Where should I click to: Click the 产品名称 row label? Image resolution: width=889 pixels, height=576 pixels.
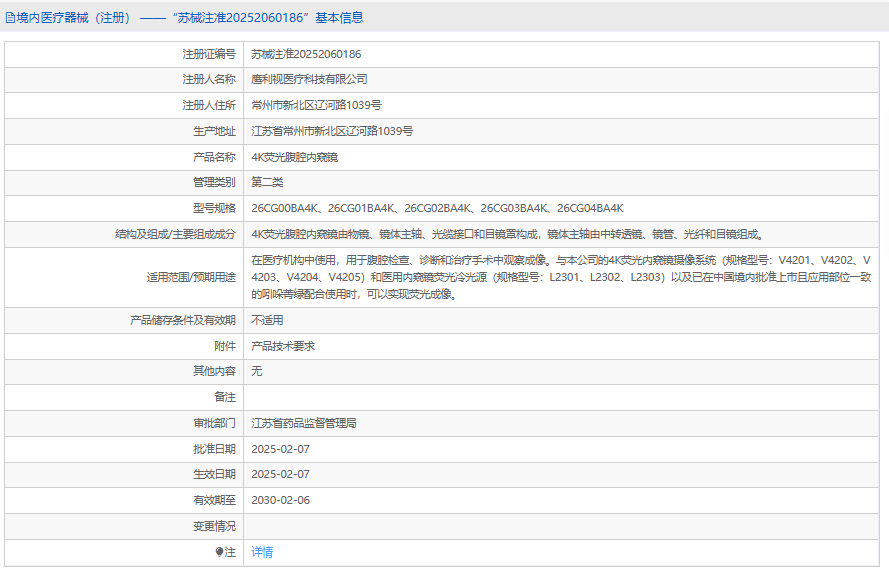214,158
